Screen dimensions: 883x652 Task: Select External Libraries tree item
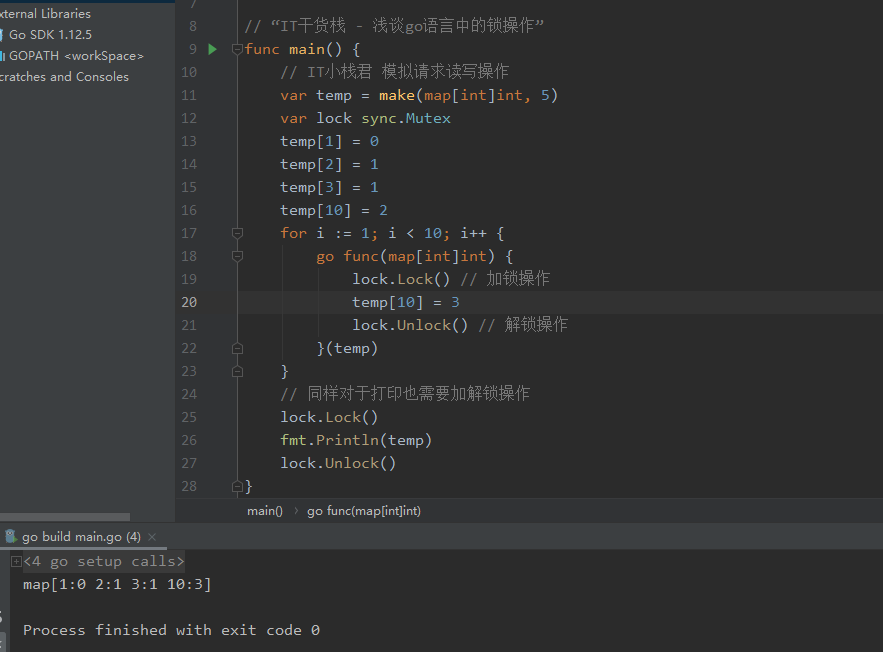(x=45, y=14)
